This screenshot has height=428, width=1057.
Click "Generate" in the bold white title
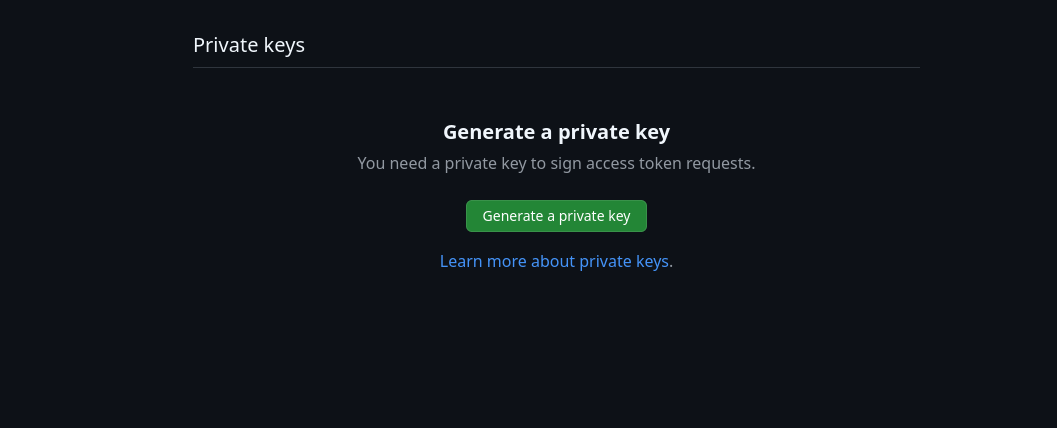pos(486,132)
